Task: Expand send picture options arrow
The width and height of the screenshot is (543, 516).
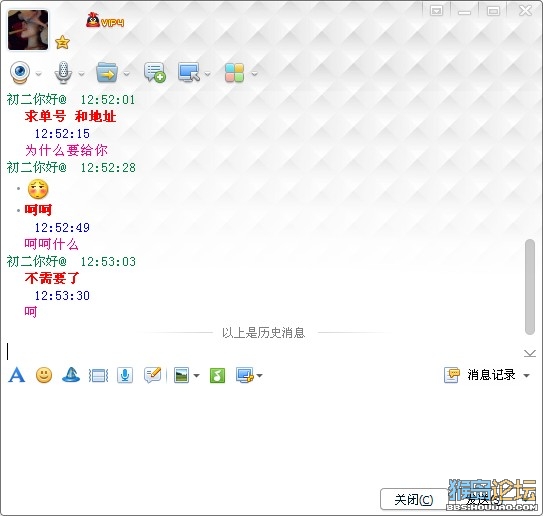Action: click(196, 375)
